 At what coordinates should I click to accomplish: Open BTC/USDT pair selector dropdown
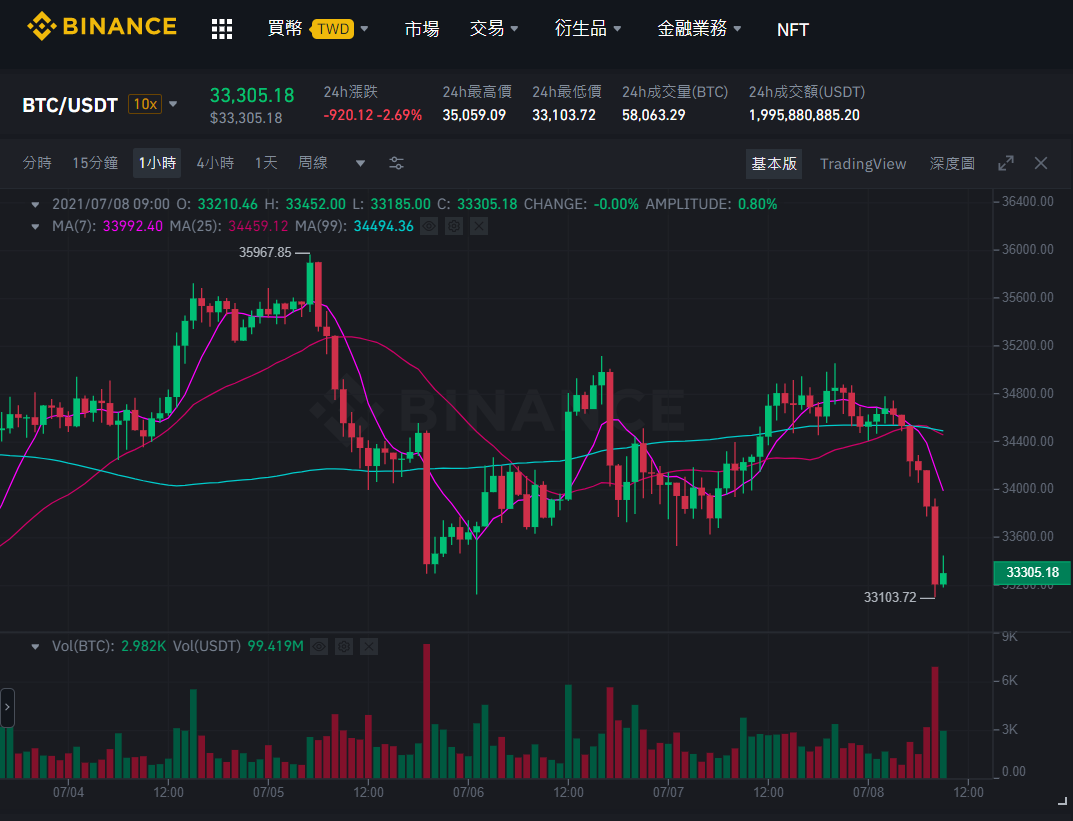coord(173,105)
